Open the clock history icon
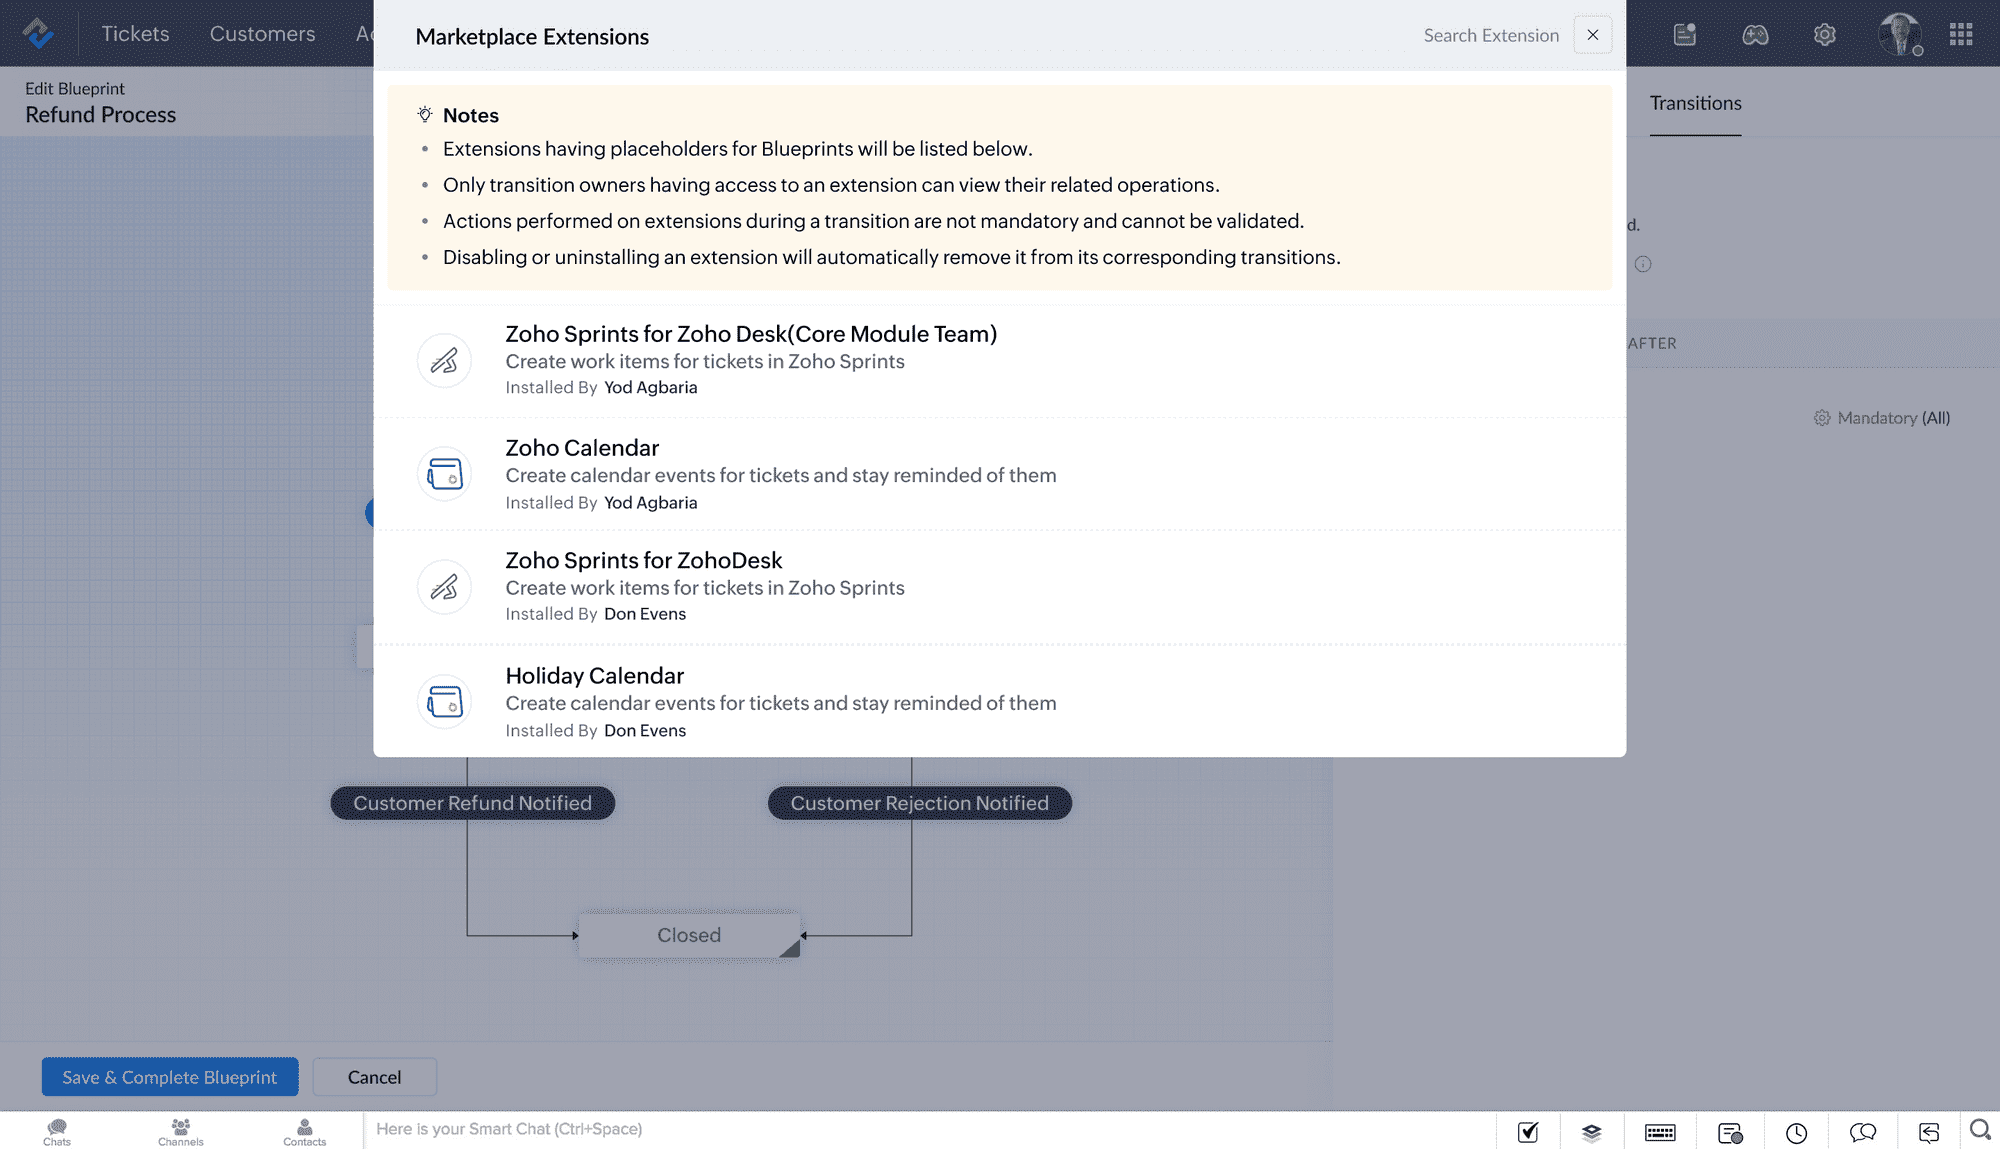Viewport: 2000px width, 1149px height. pos(1797,1132)
